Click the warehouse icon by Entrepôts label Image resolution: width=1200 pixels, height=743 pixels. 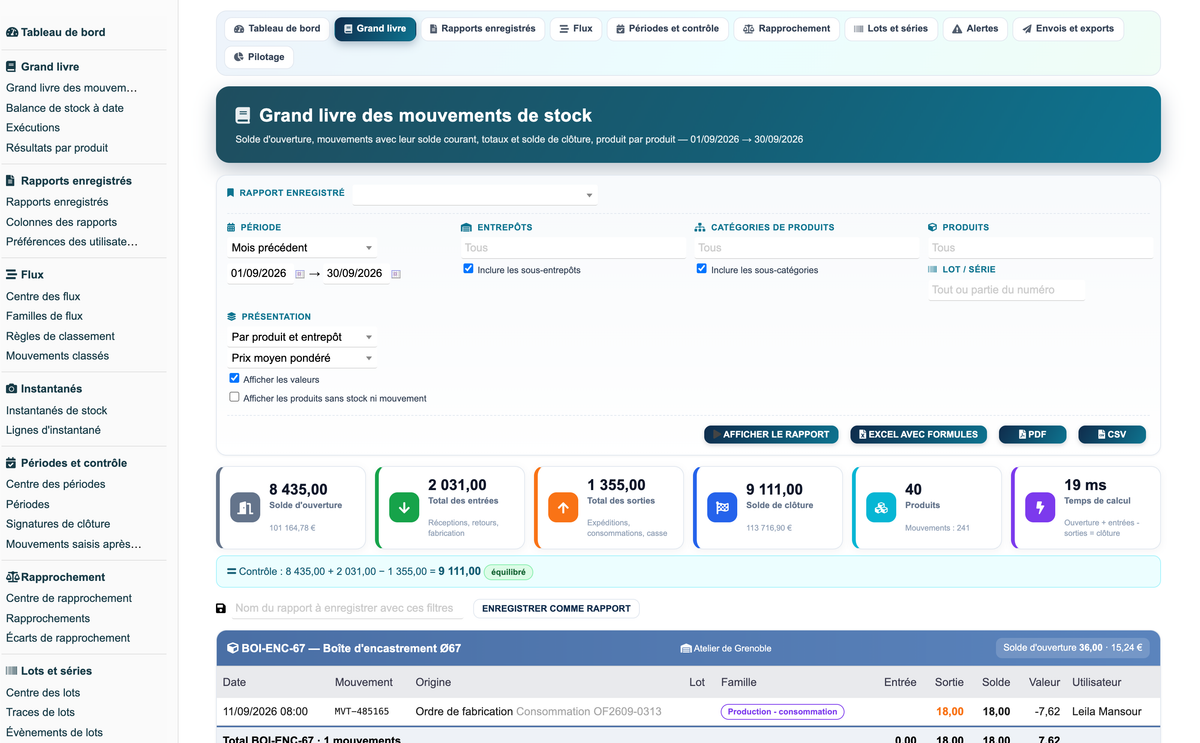[466, 227]
